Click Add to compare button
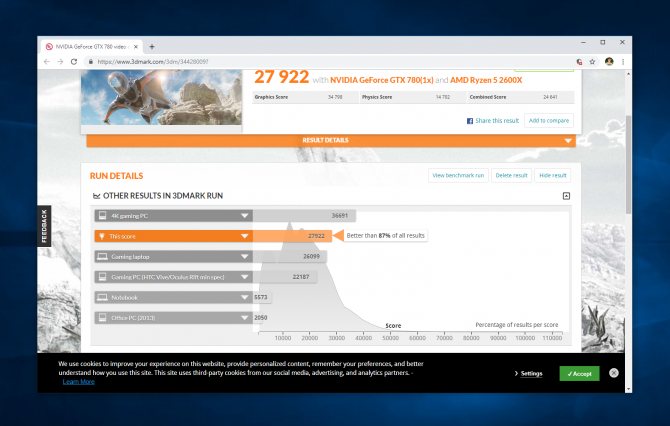Viewport: 670px width, 426px height. point(549,120)
